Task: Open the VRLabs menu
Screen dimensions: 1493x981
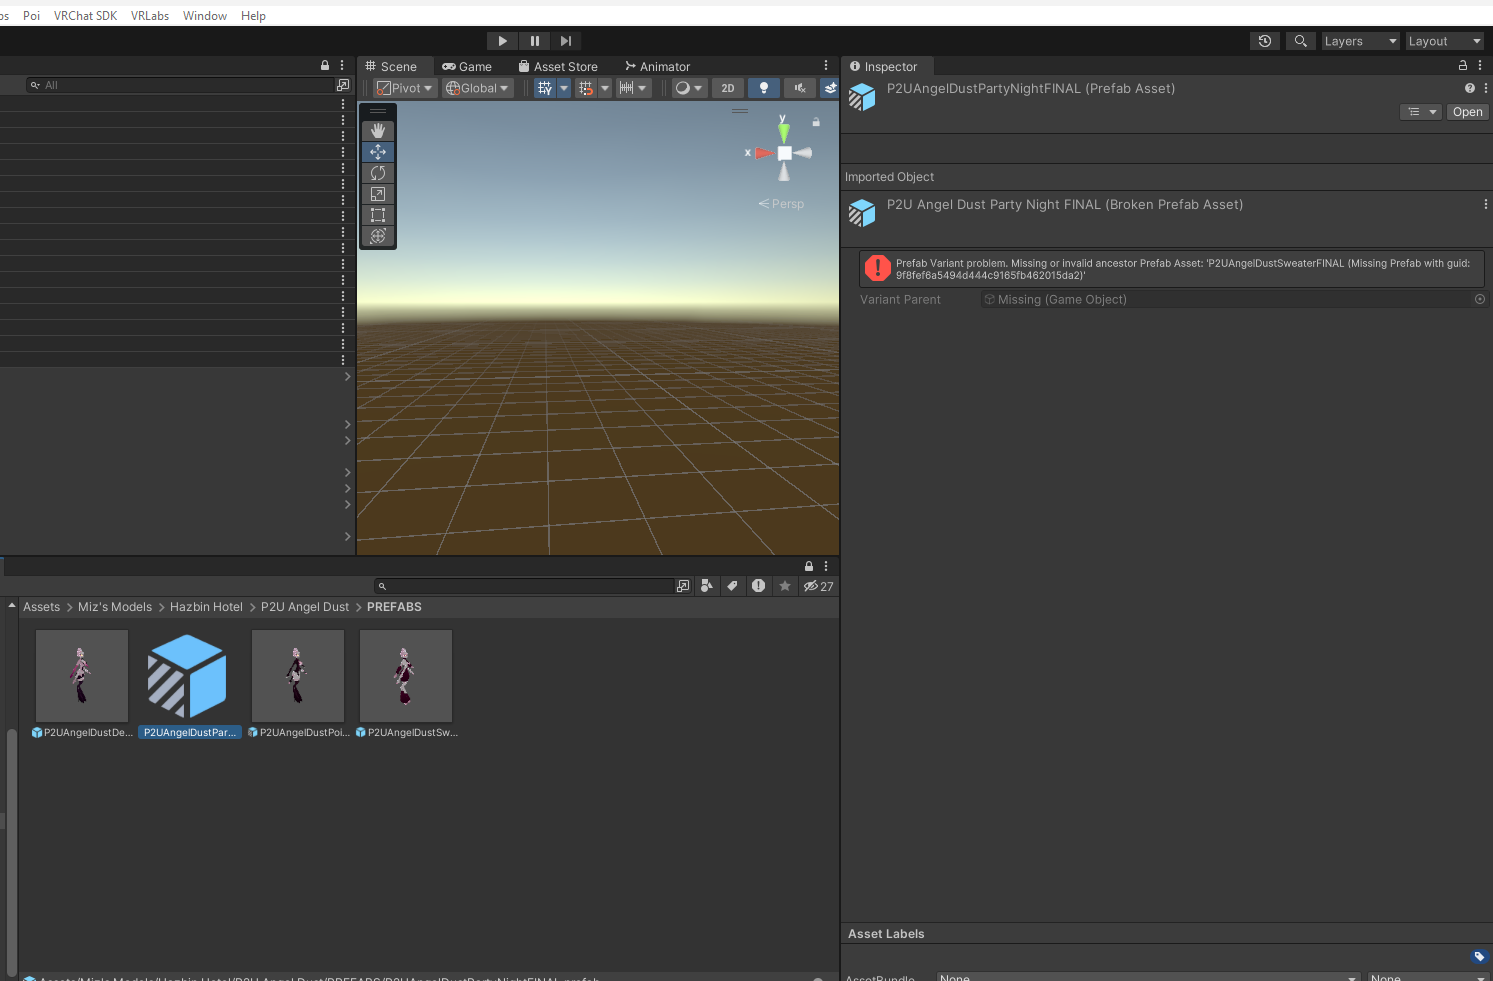Action: (150, 15)
